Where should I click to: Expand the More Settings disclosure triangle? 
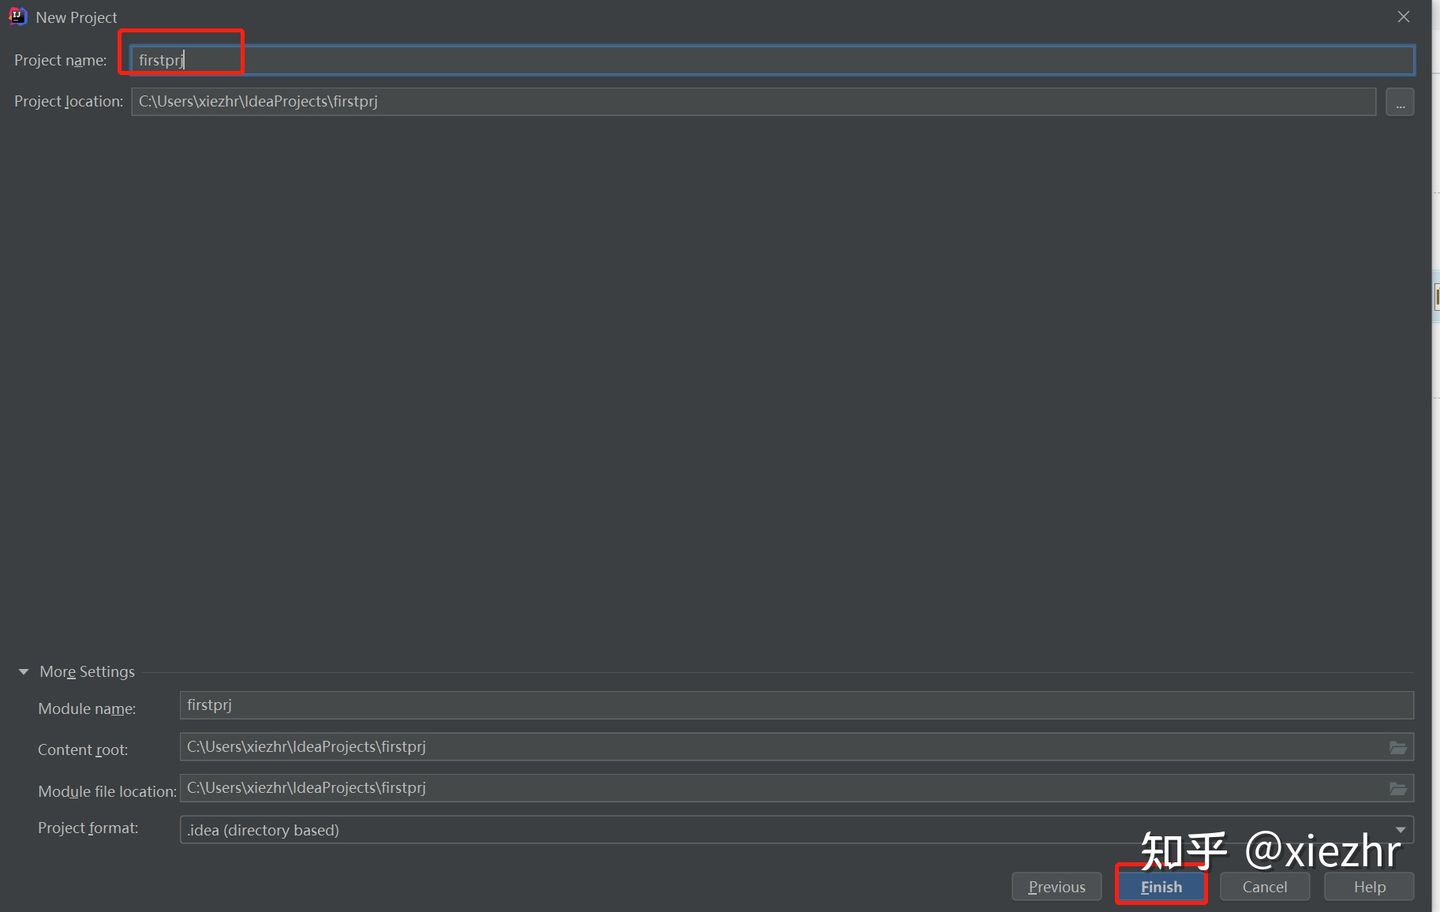[23, 671]
